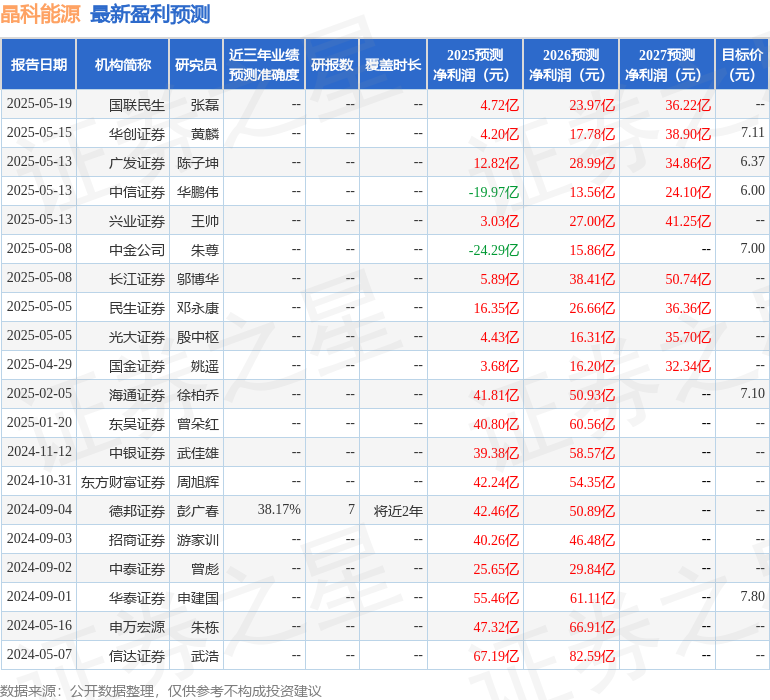770x700 pixels.
Task: Click researcher name 张磊
Action: (205, 105)
